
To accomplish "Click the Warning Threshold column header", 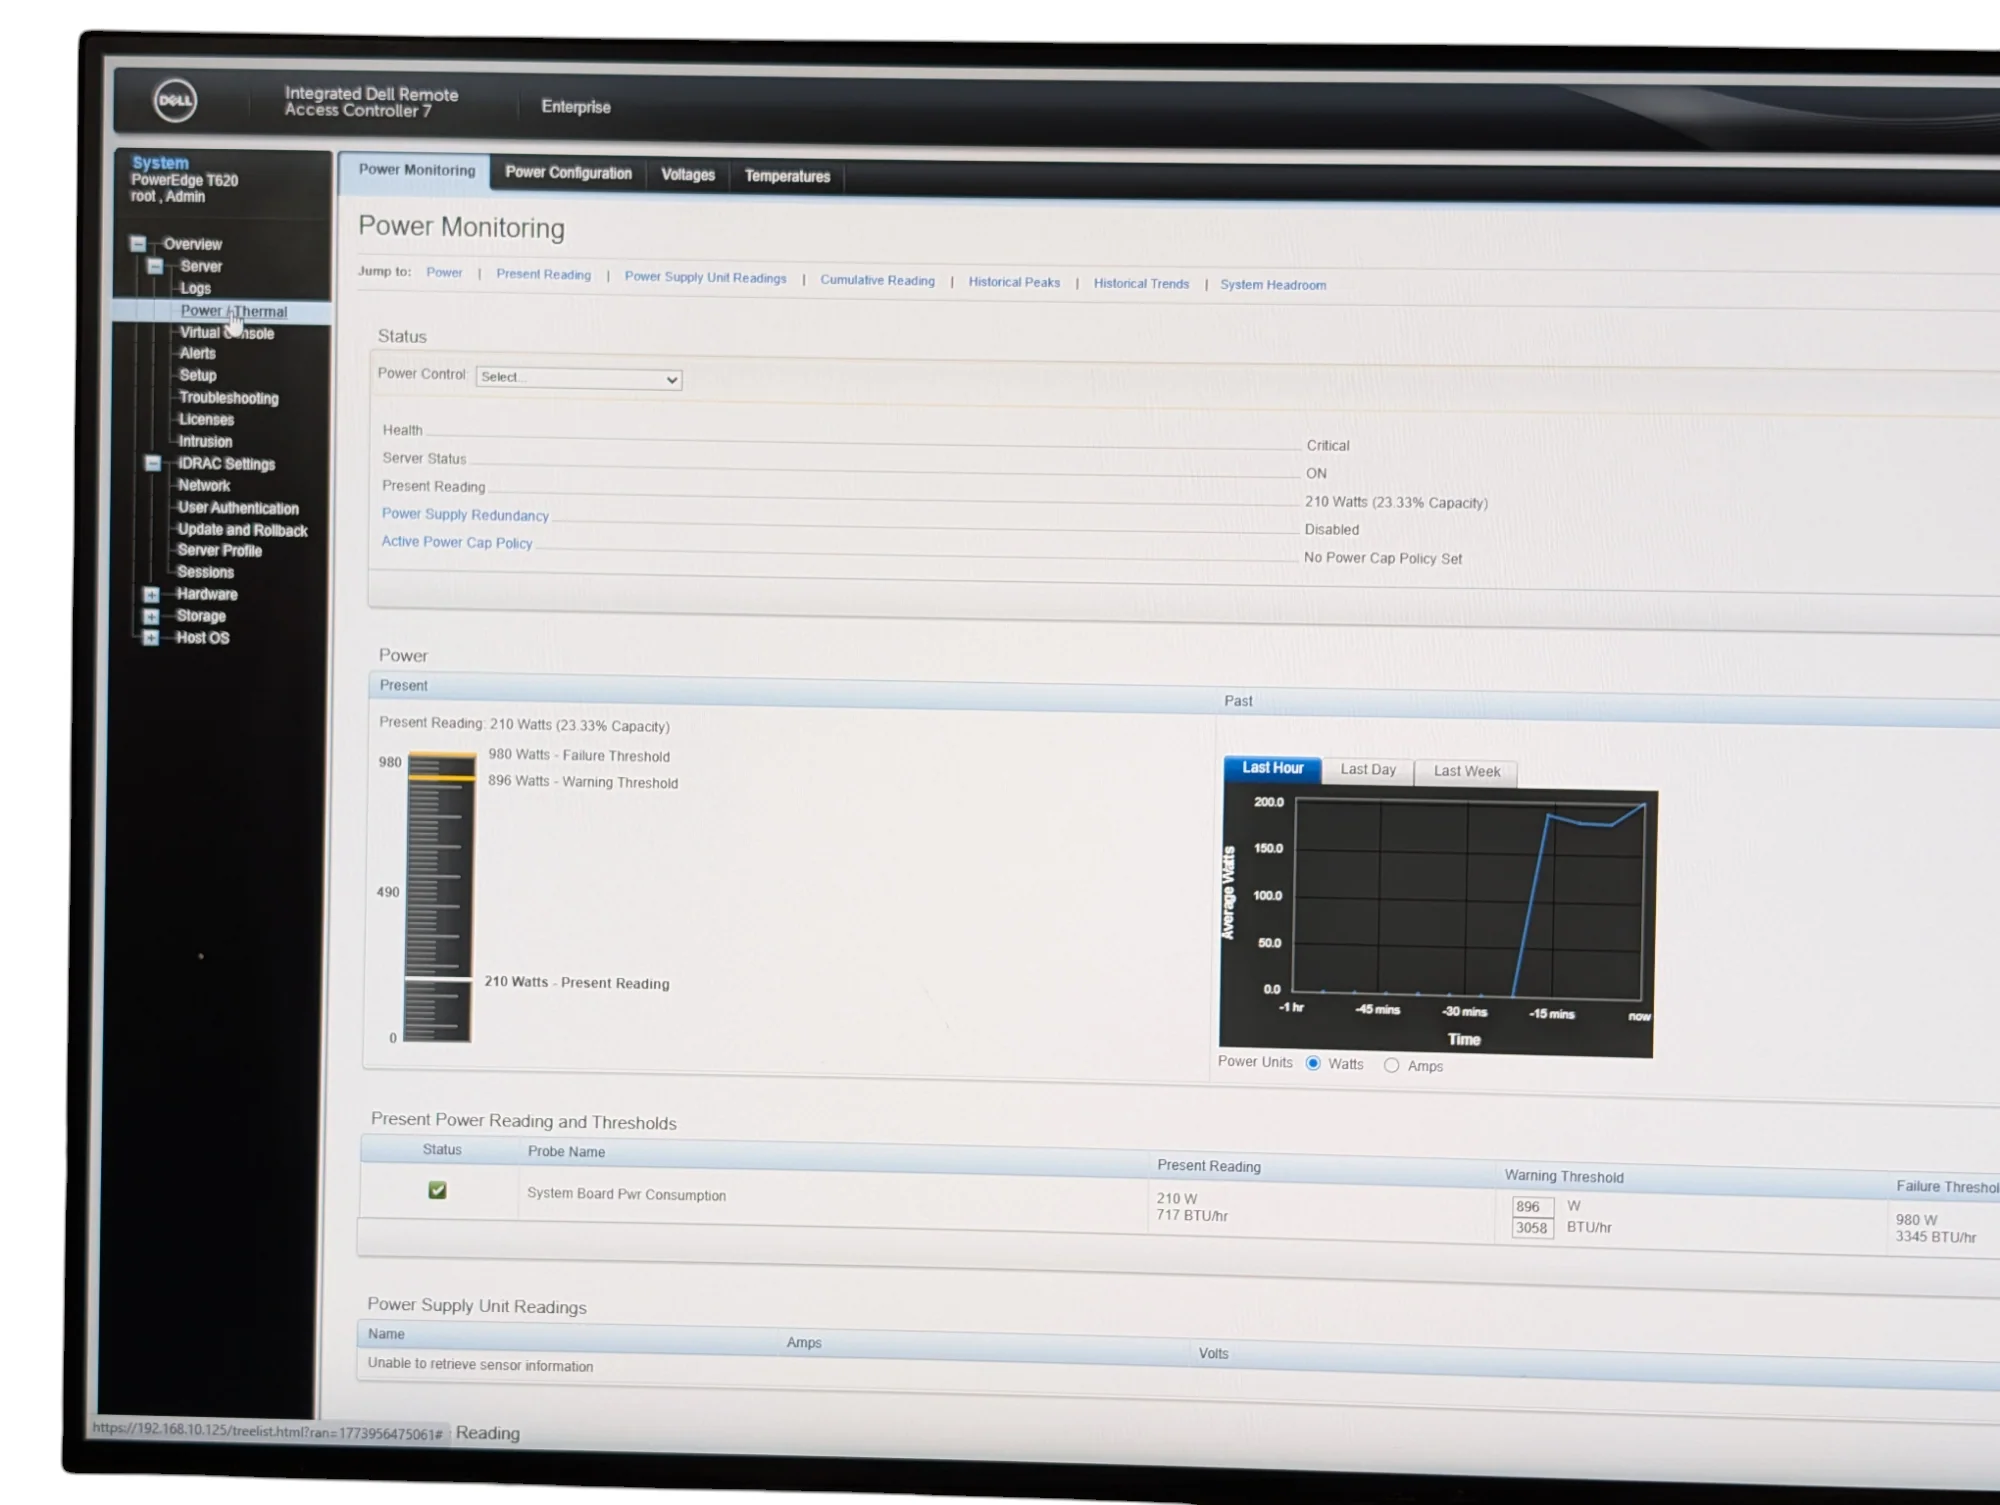I will coord(1564,1177).
